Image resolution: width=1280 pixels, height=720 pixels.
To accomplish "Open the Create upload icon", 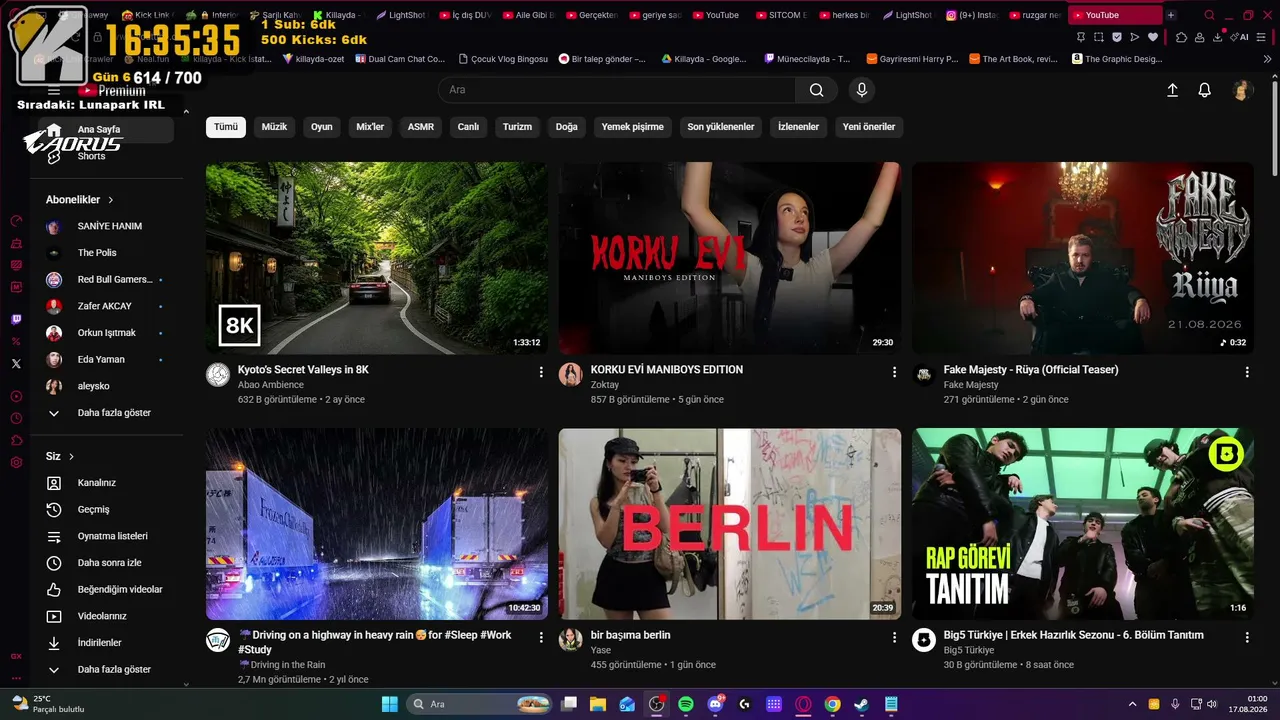I will [1173, 90].
